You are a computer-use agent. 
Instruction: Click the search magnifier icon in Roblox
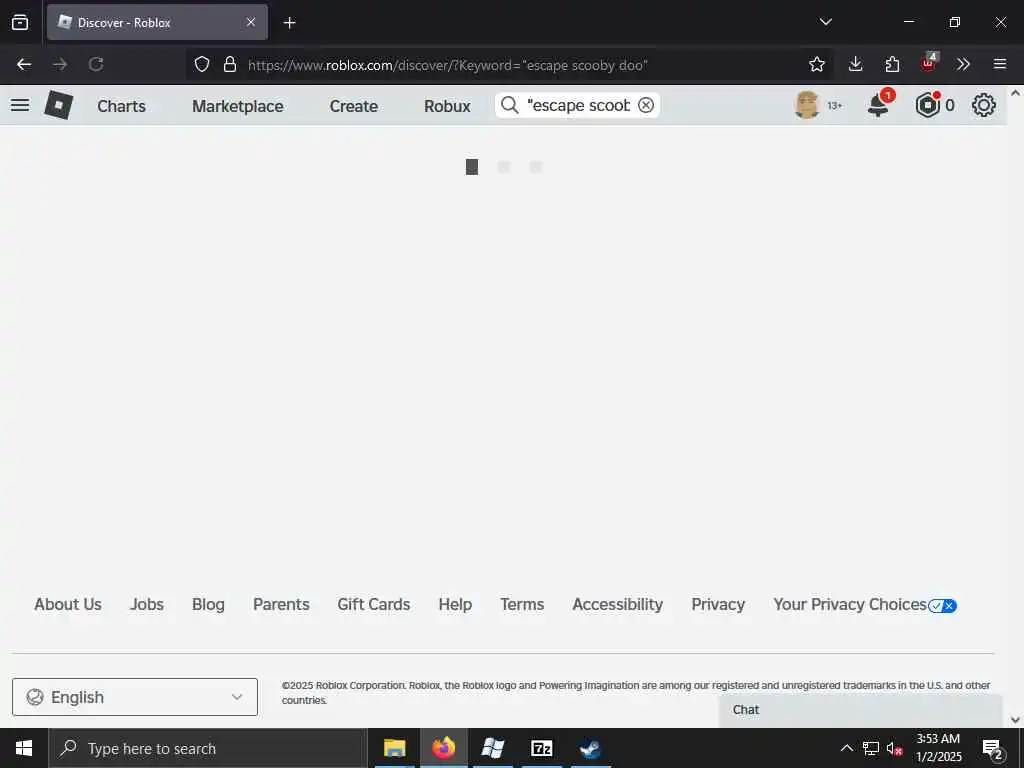[509, 105]
